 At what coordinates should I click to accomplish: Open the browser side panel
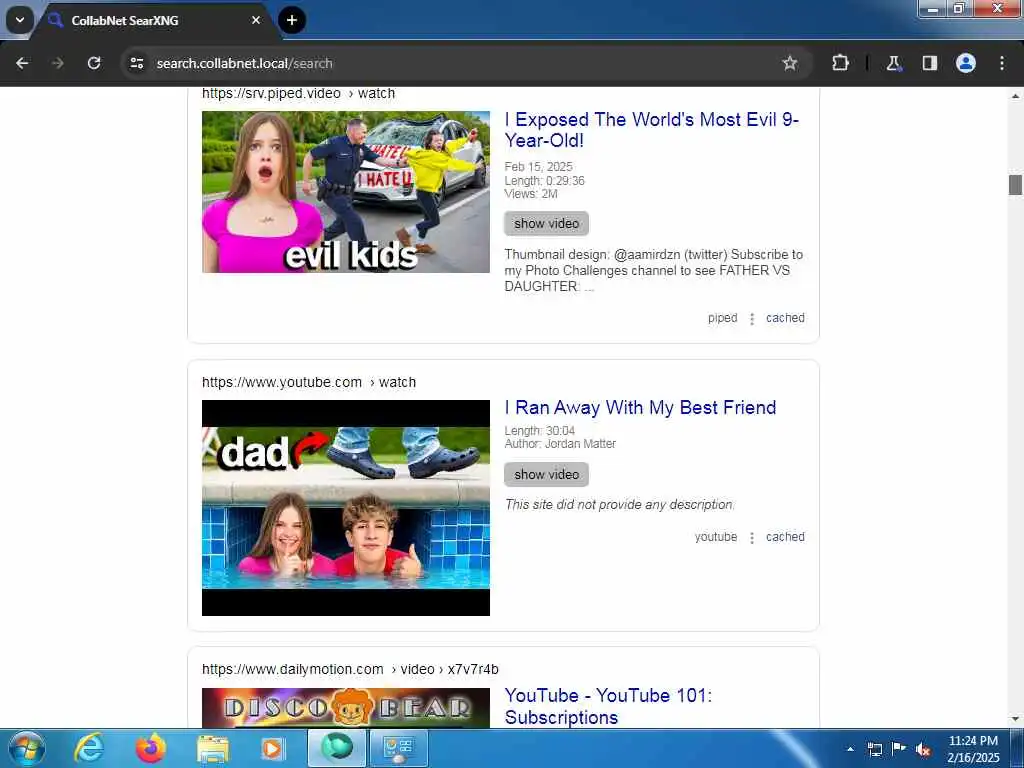[x=930, y=63]
